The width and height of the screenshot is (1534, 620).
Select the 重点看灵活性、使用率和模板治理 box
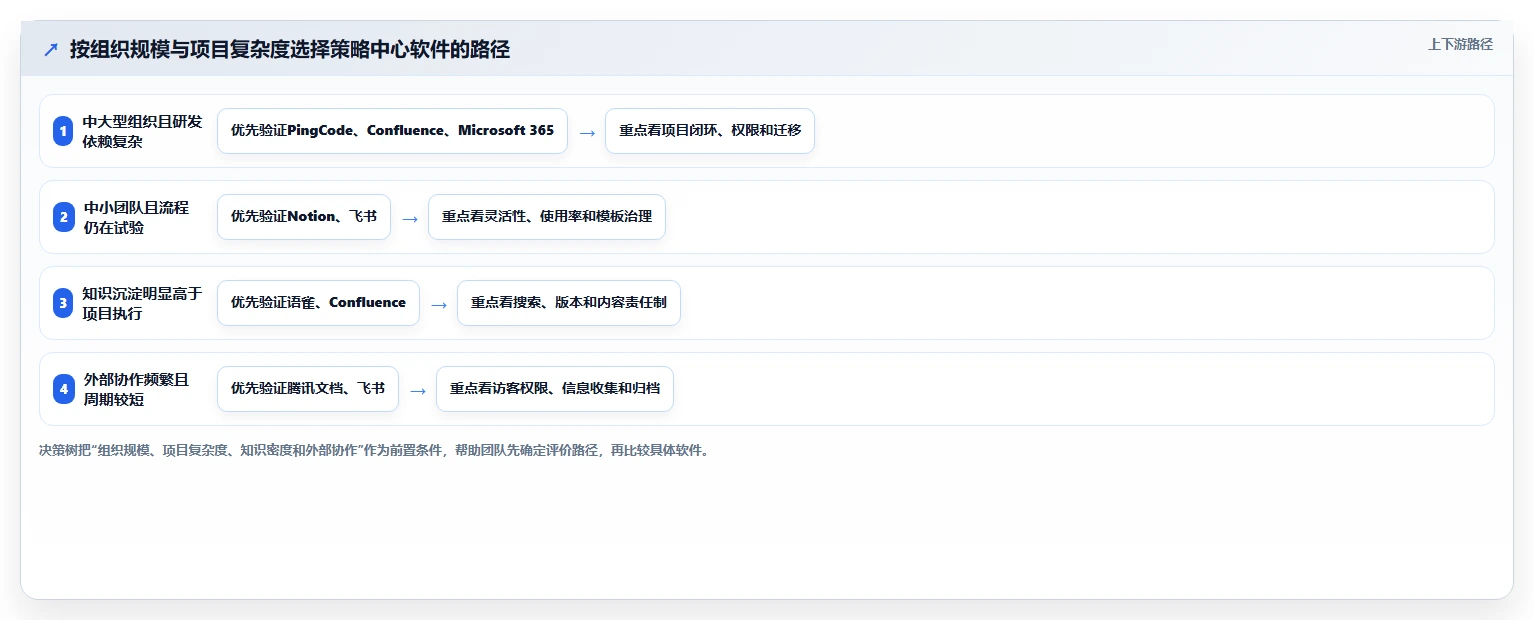pyautogui.click(x=547, y=217)
